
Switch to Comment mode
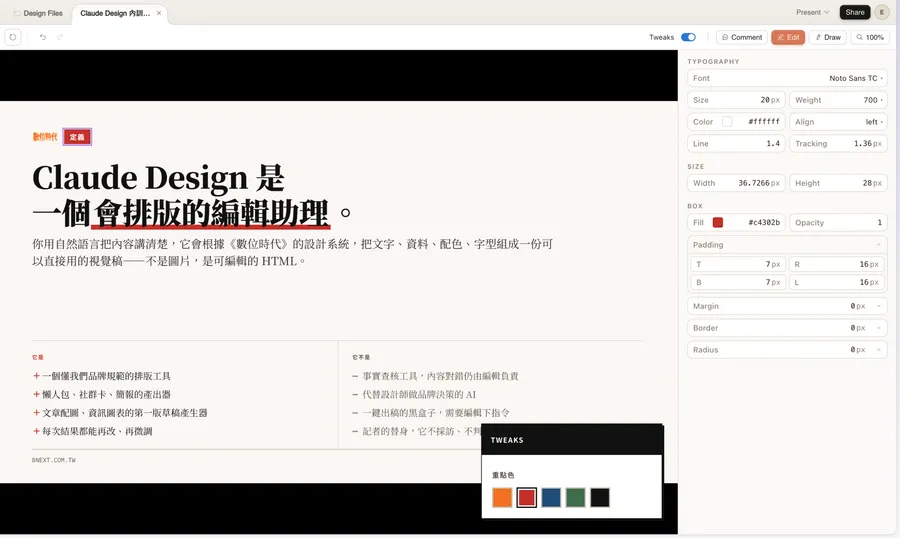[742, 37]
